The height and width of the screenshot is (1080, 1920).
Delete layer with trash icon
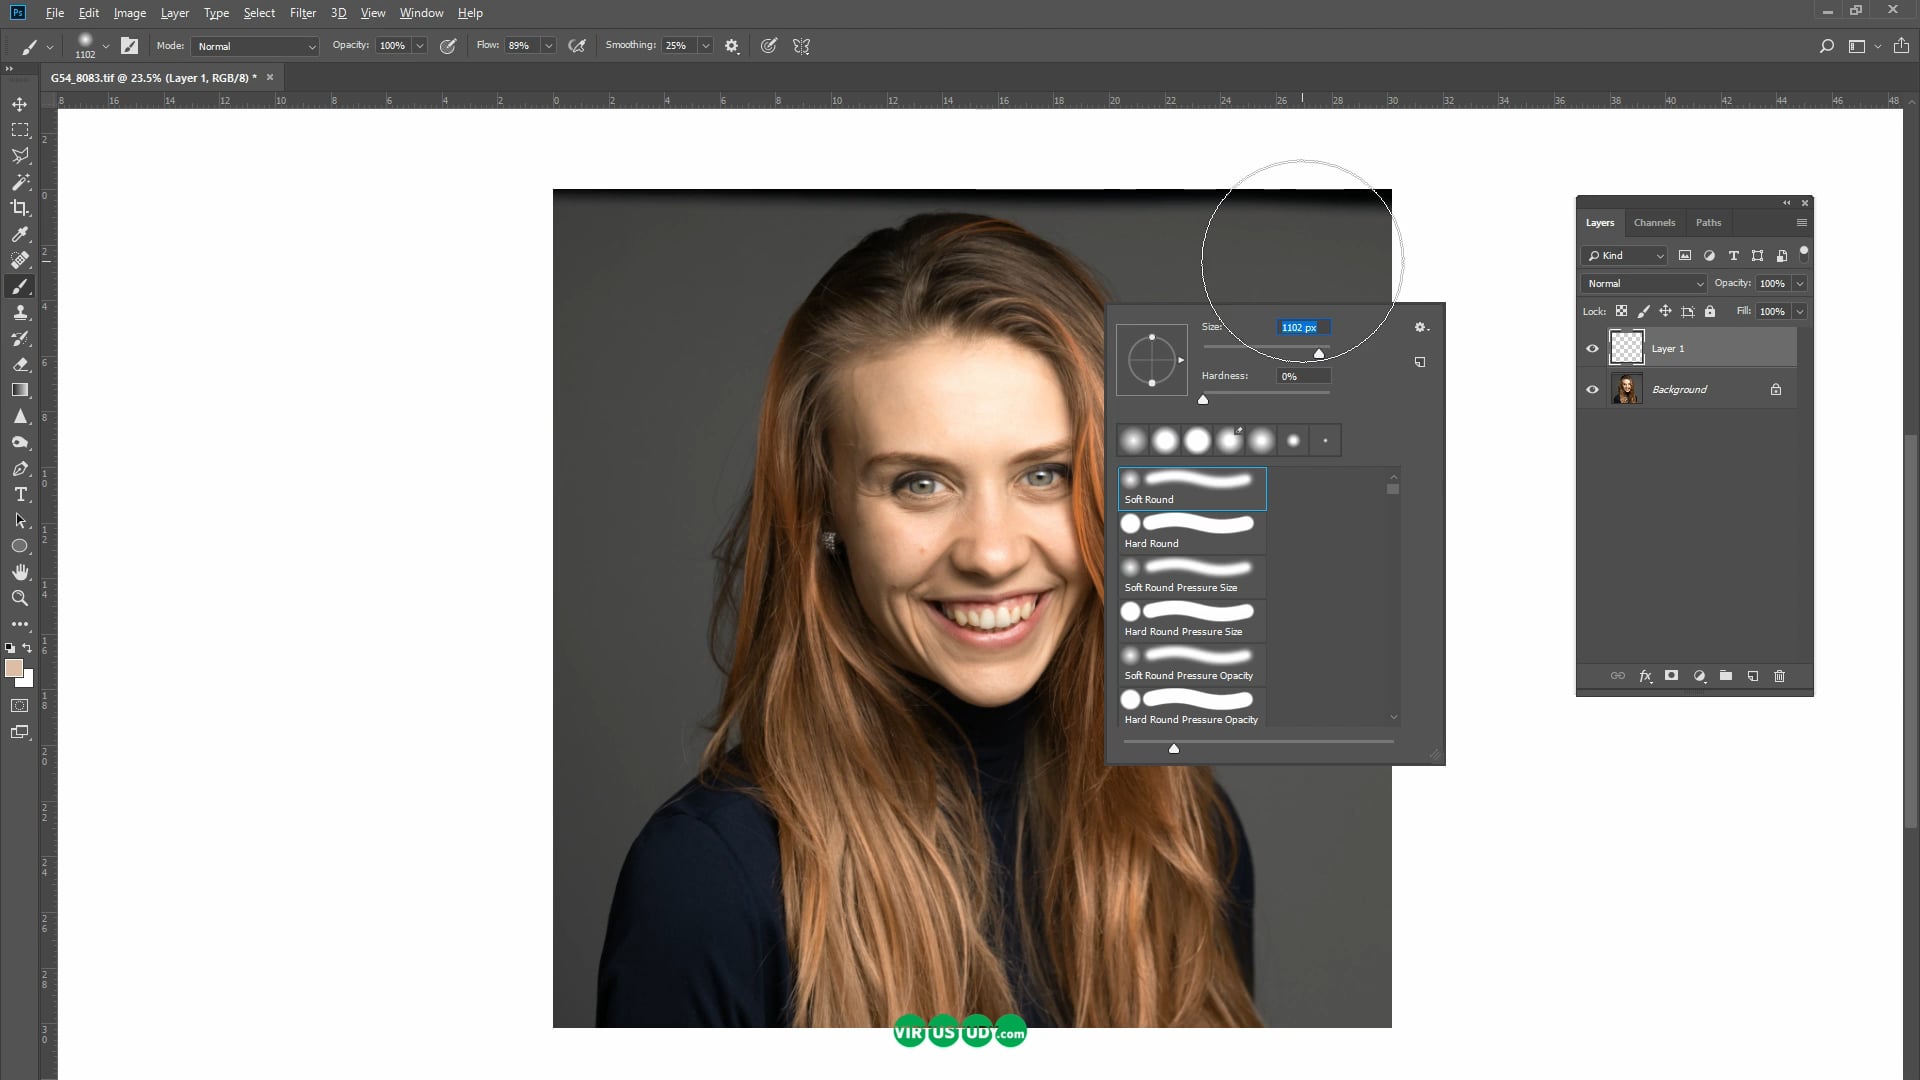pyautogui.click(x=1780, y=676)
